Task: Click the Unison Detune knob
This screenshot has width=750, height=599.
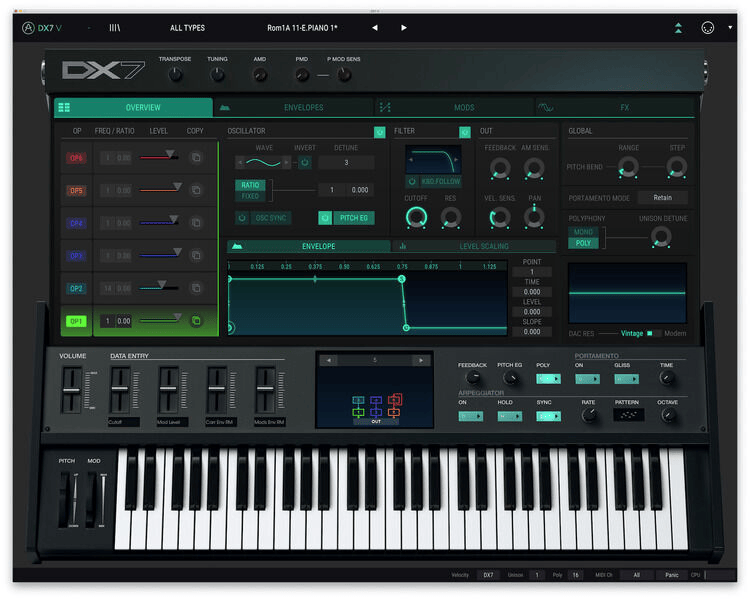Action: point(661,237)
